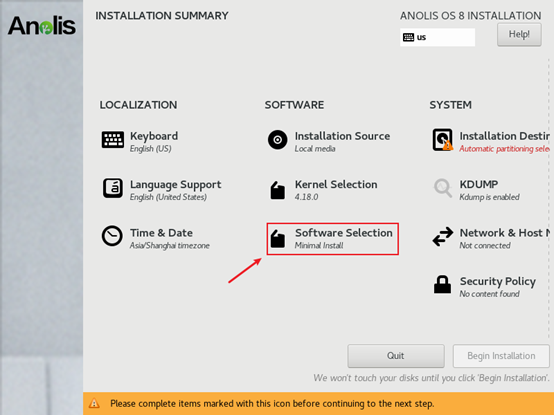This screenshot has height=415, width=554.
Task: Click the 'Not connected' network status
Action: pos(485,245)
